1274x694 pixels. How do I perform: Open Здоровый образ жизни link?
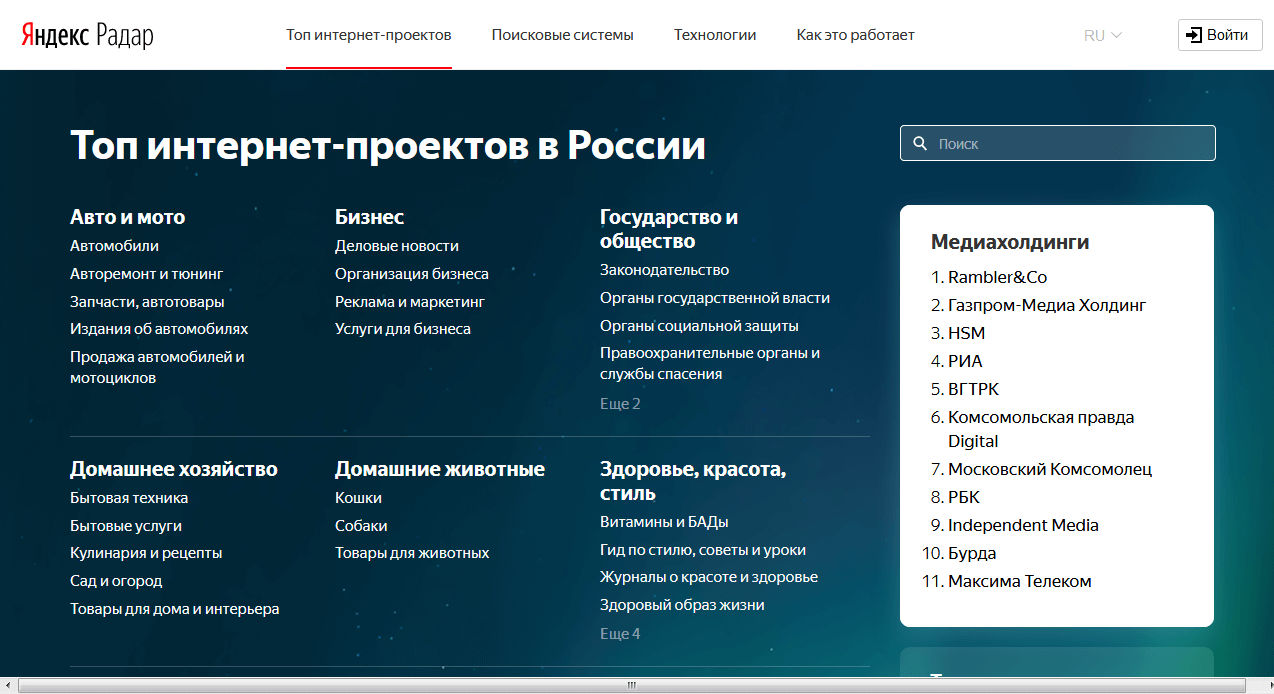coord(682,605)
